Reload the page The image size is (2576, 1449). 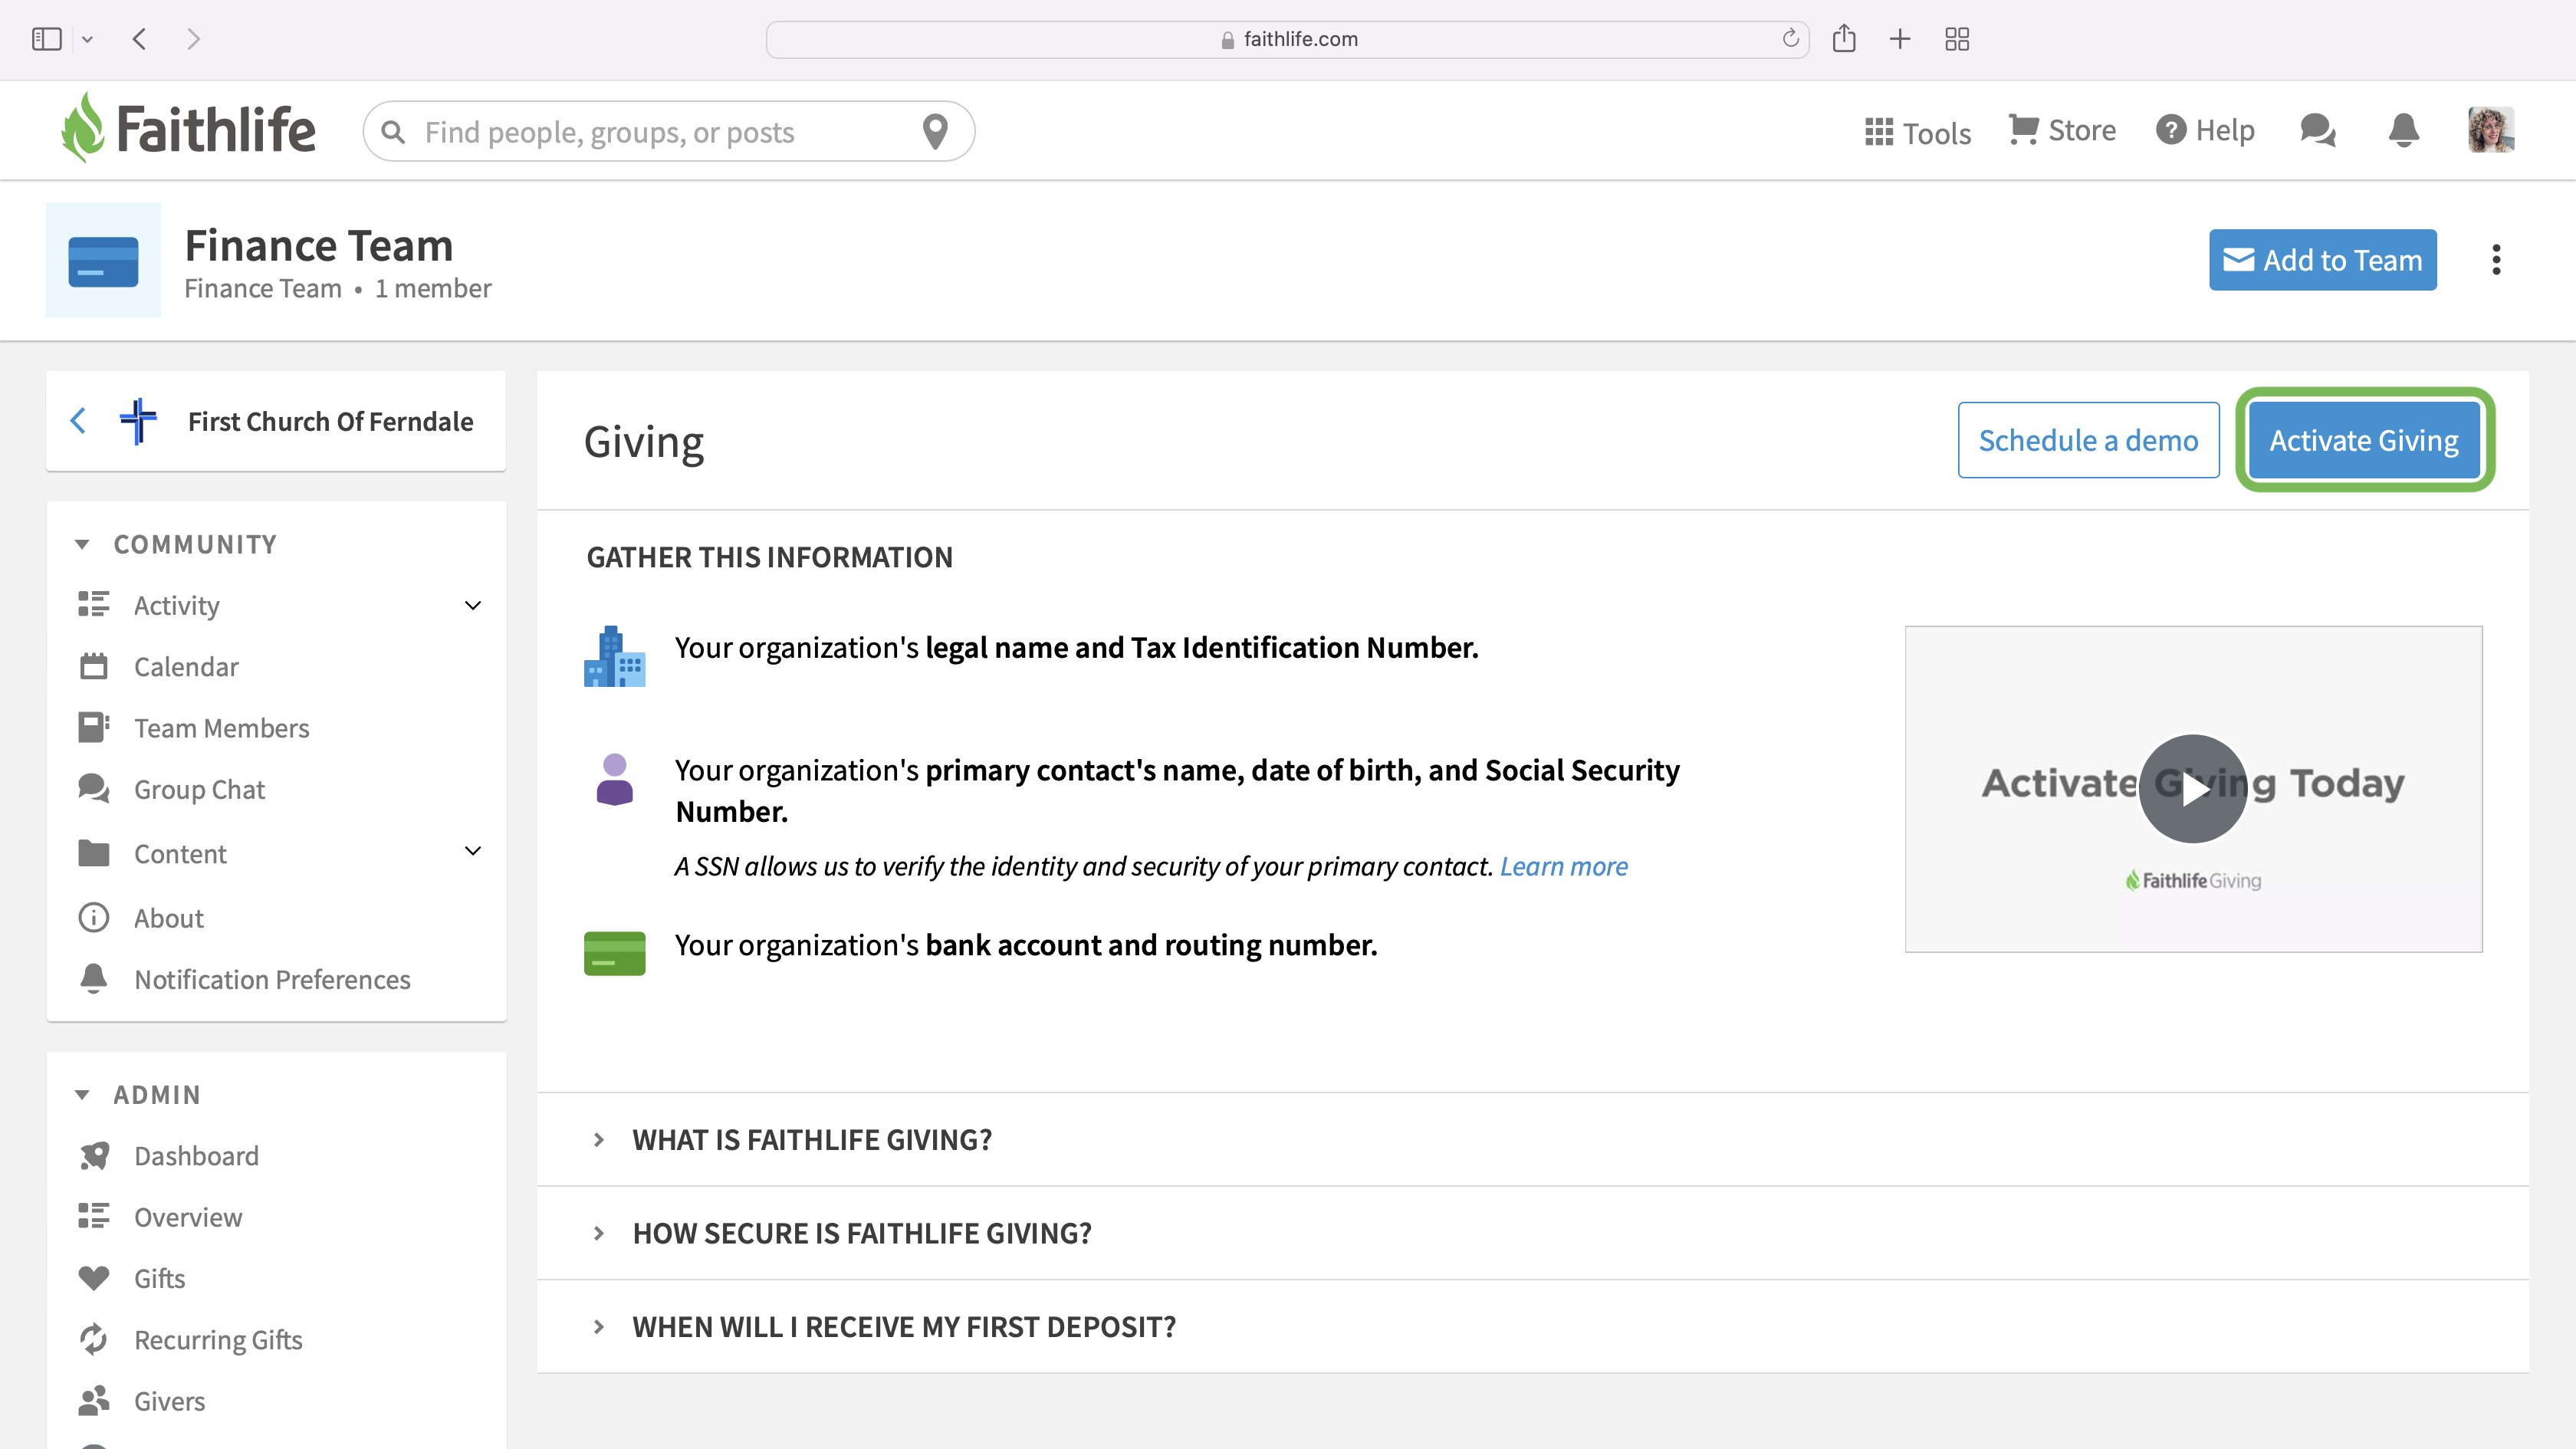[1790, 39]
